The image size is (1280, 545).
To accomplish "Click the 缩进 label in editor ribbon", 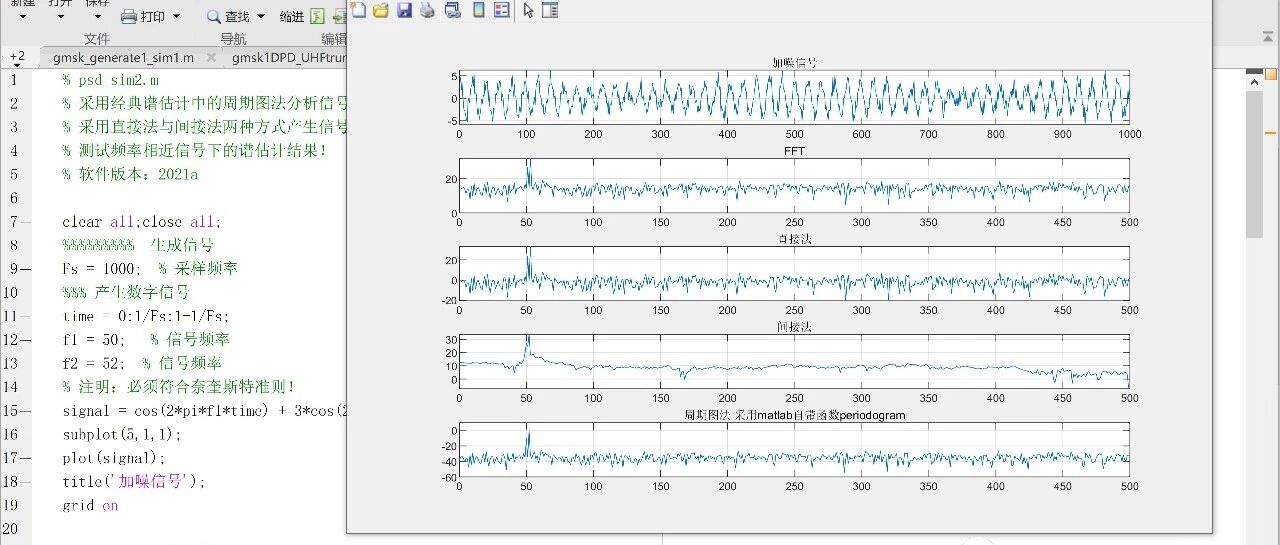I will tap(292, 16).
